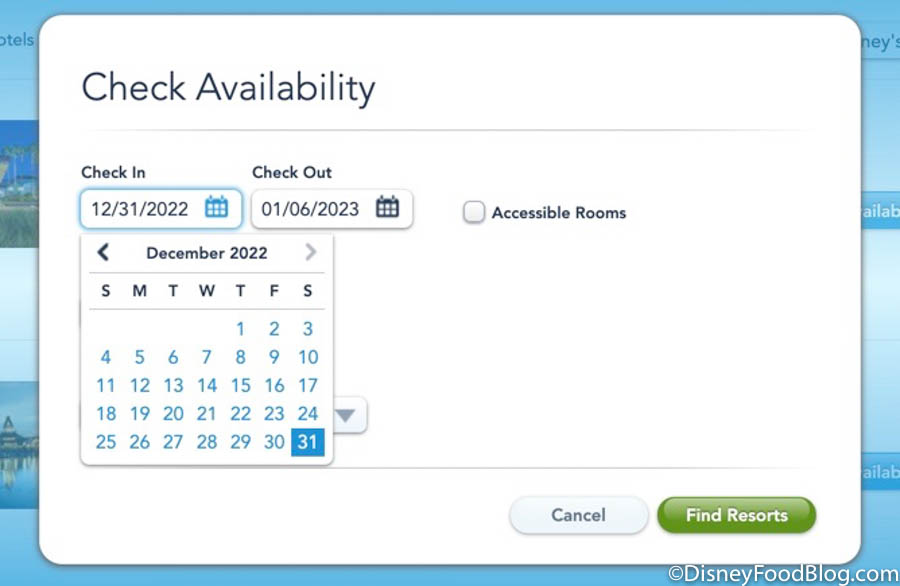
Task: Pick December 10 in the calendar
Action: 308,357
